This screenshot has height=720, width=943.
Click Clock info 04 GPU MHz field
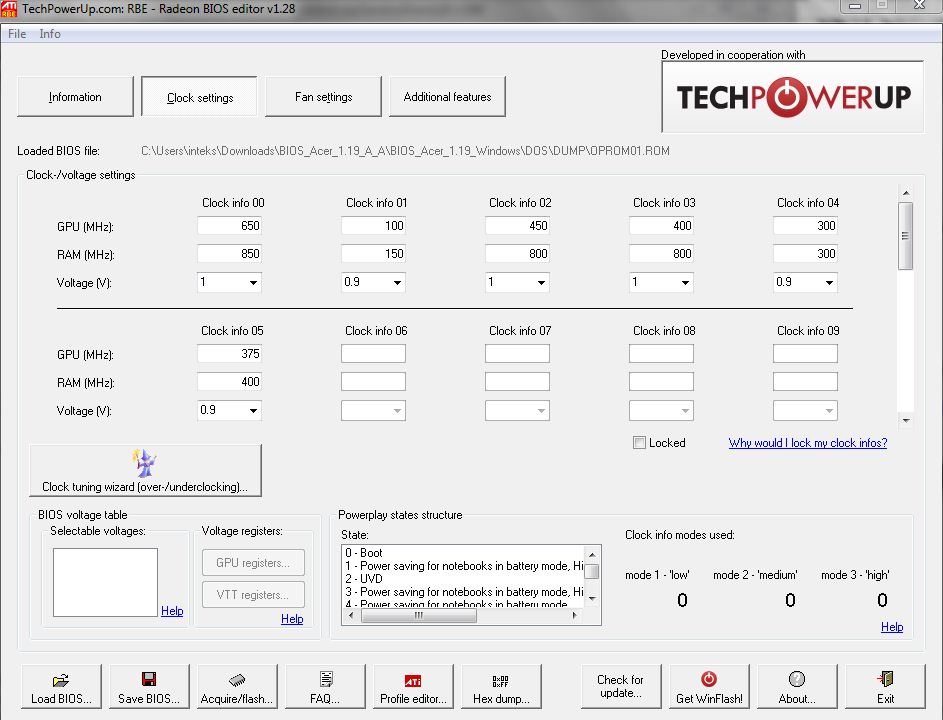[805, 226]
